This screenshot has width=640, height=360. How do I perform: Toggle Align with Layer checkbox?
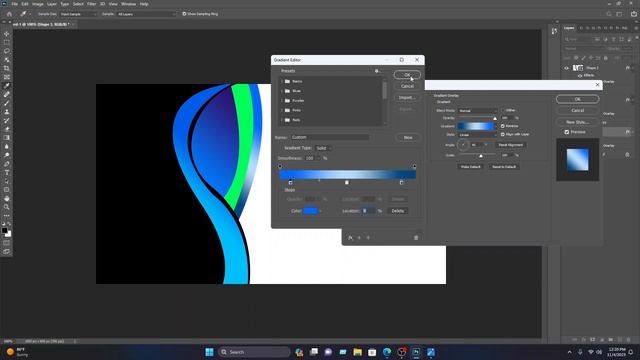(503, 134)
